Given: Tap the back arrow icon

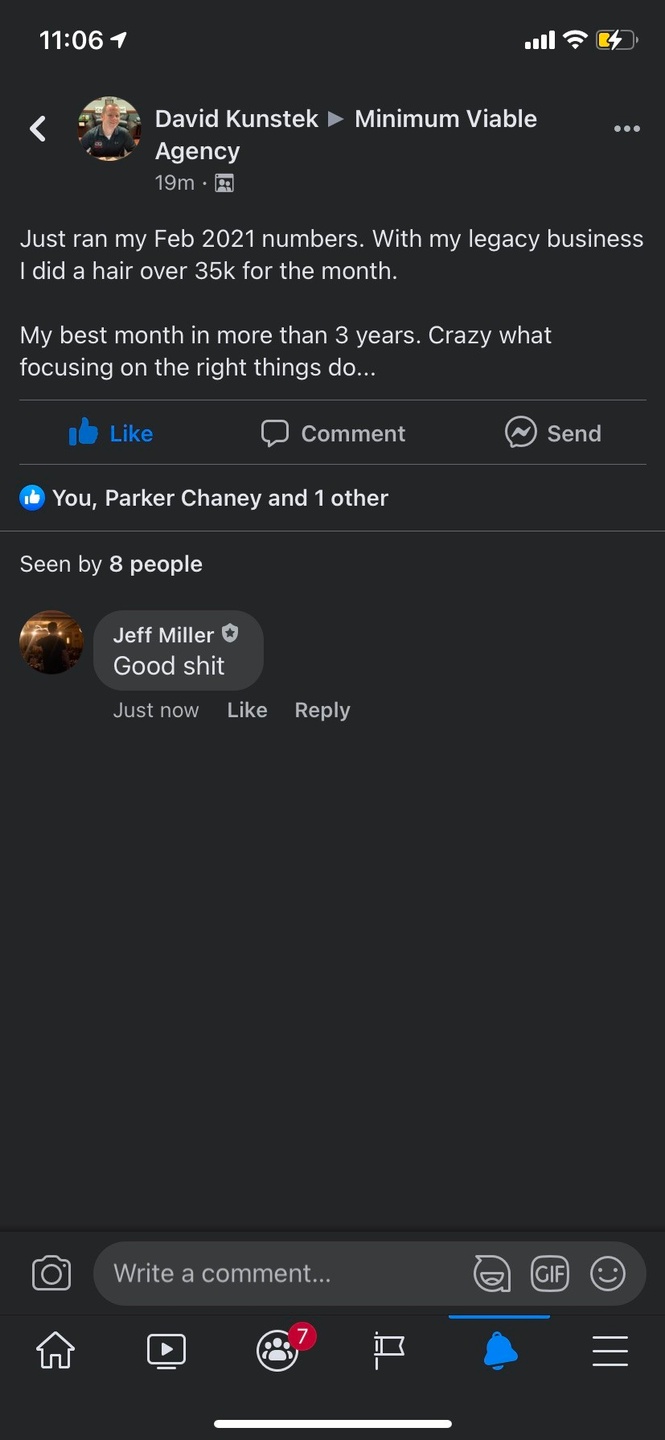Looking at the screenshot, I should coord(38,129).
